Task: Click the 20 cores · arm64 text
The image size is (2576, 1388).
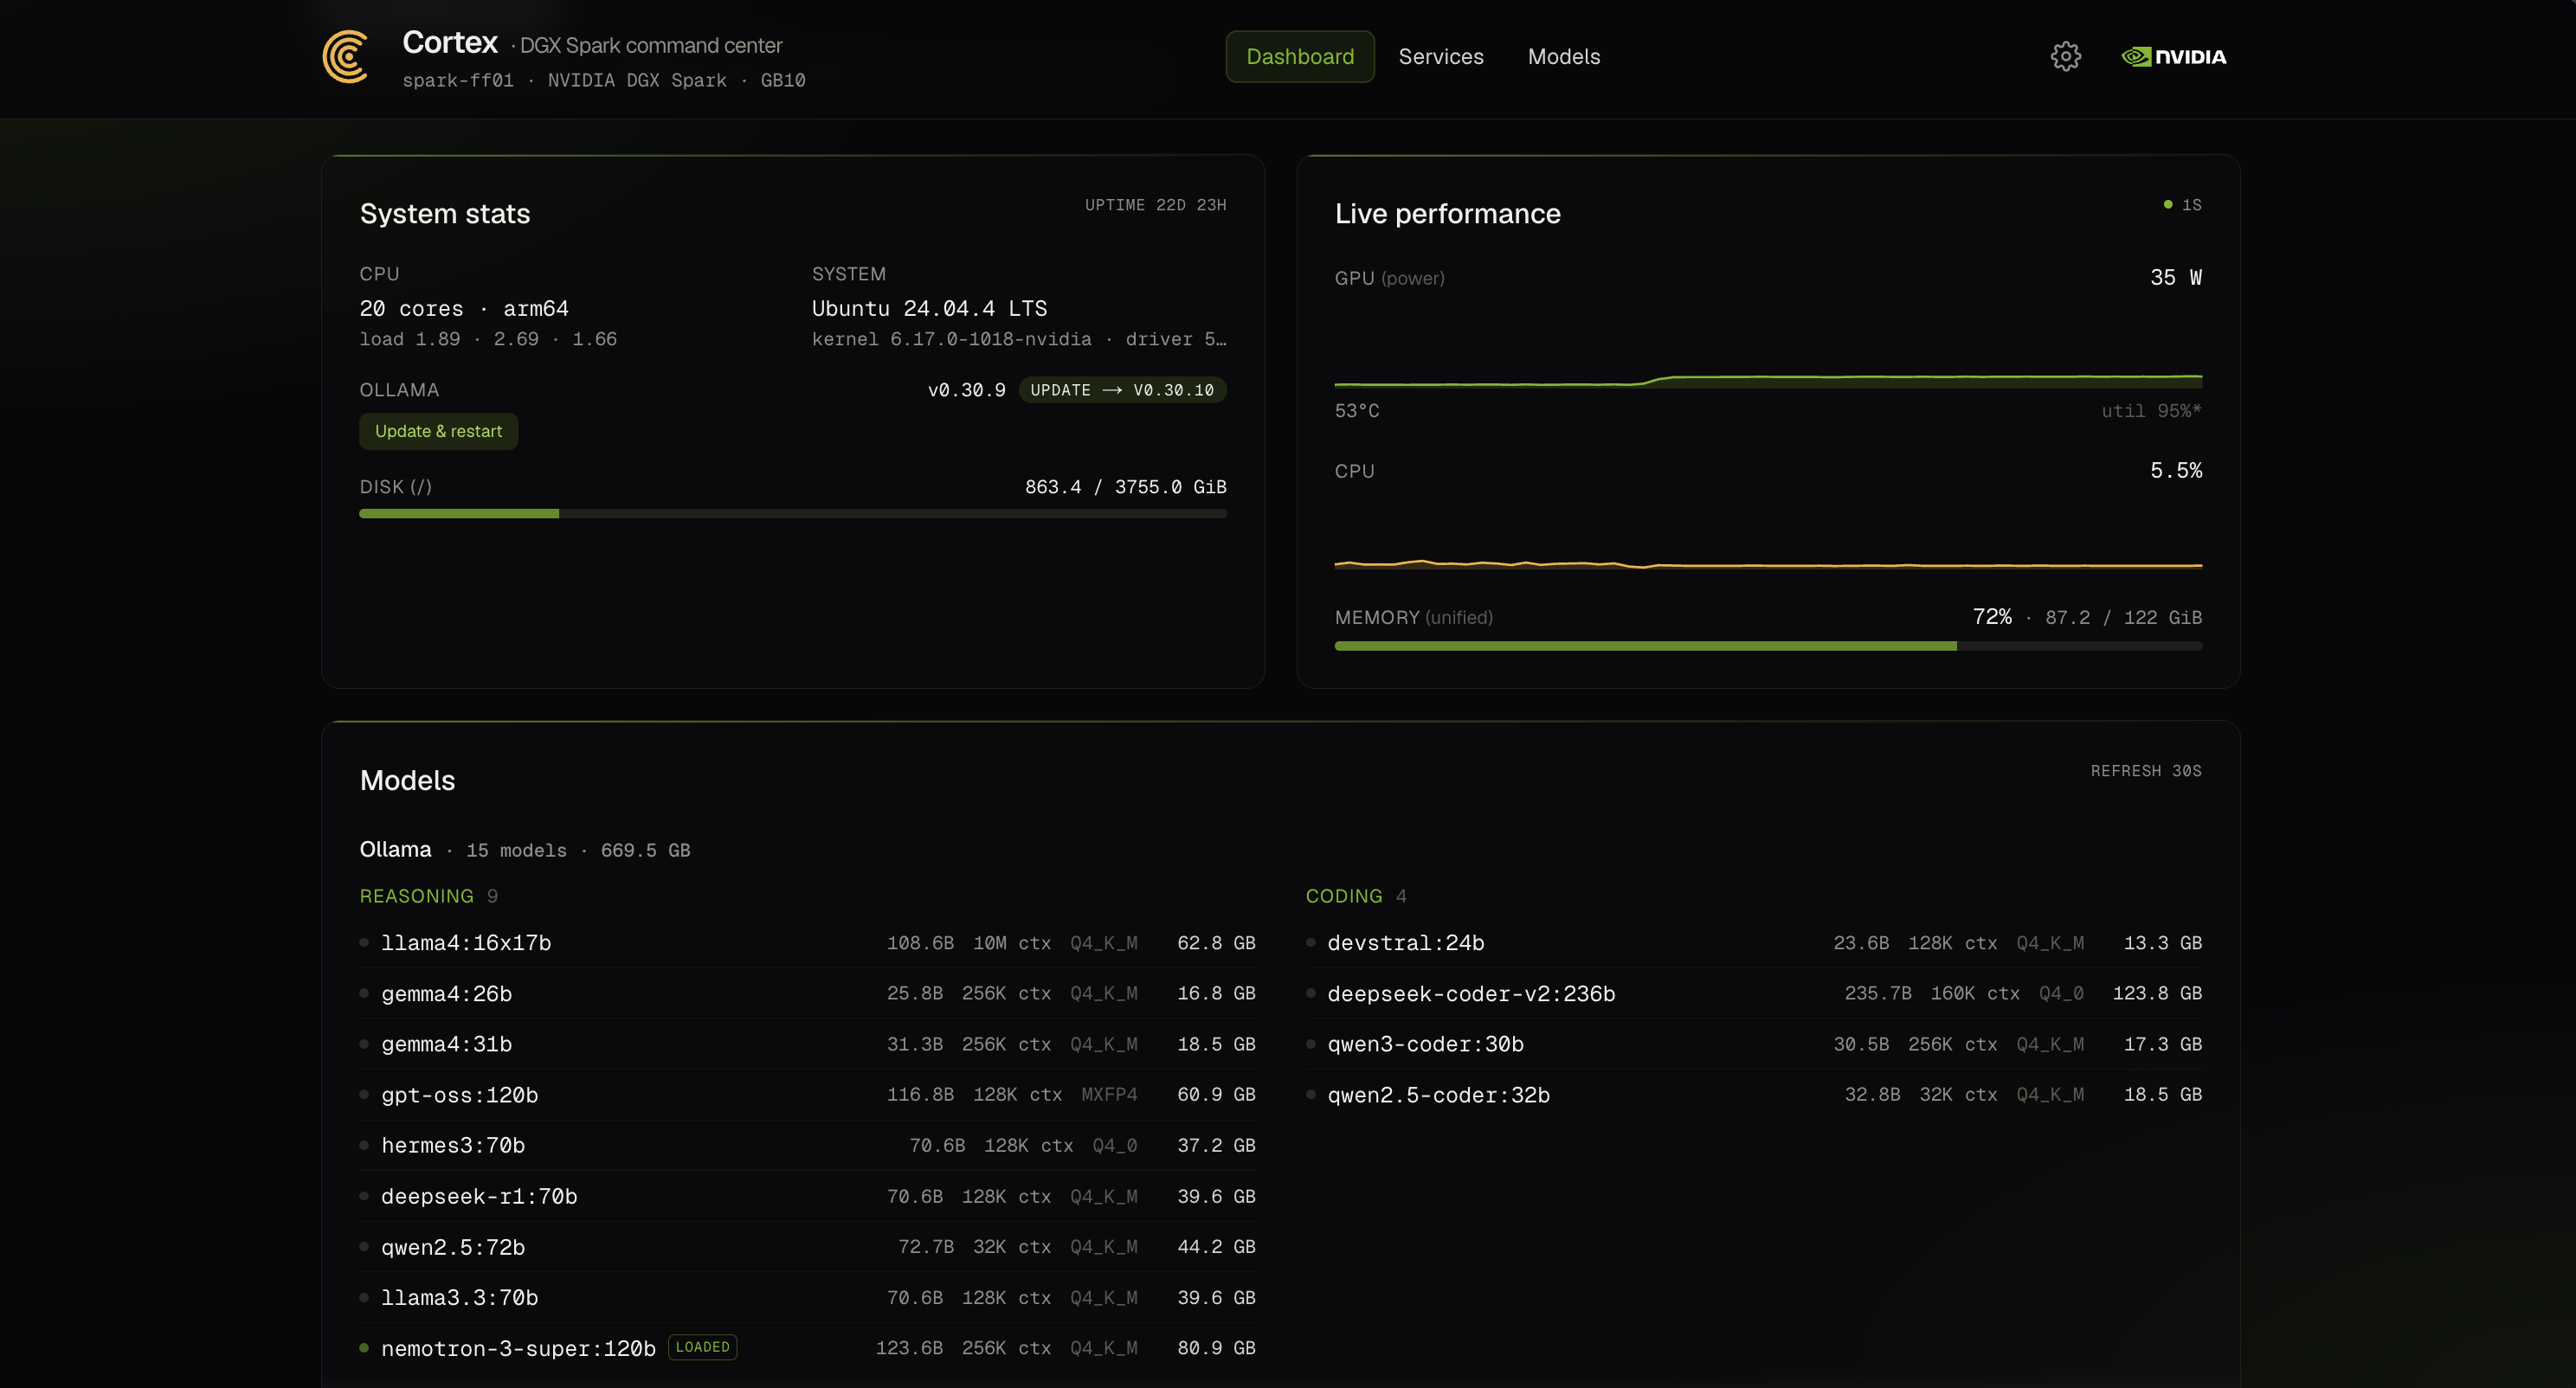Action: coord(464,309)
